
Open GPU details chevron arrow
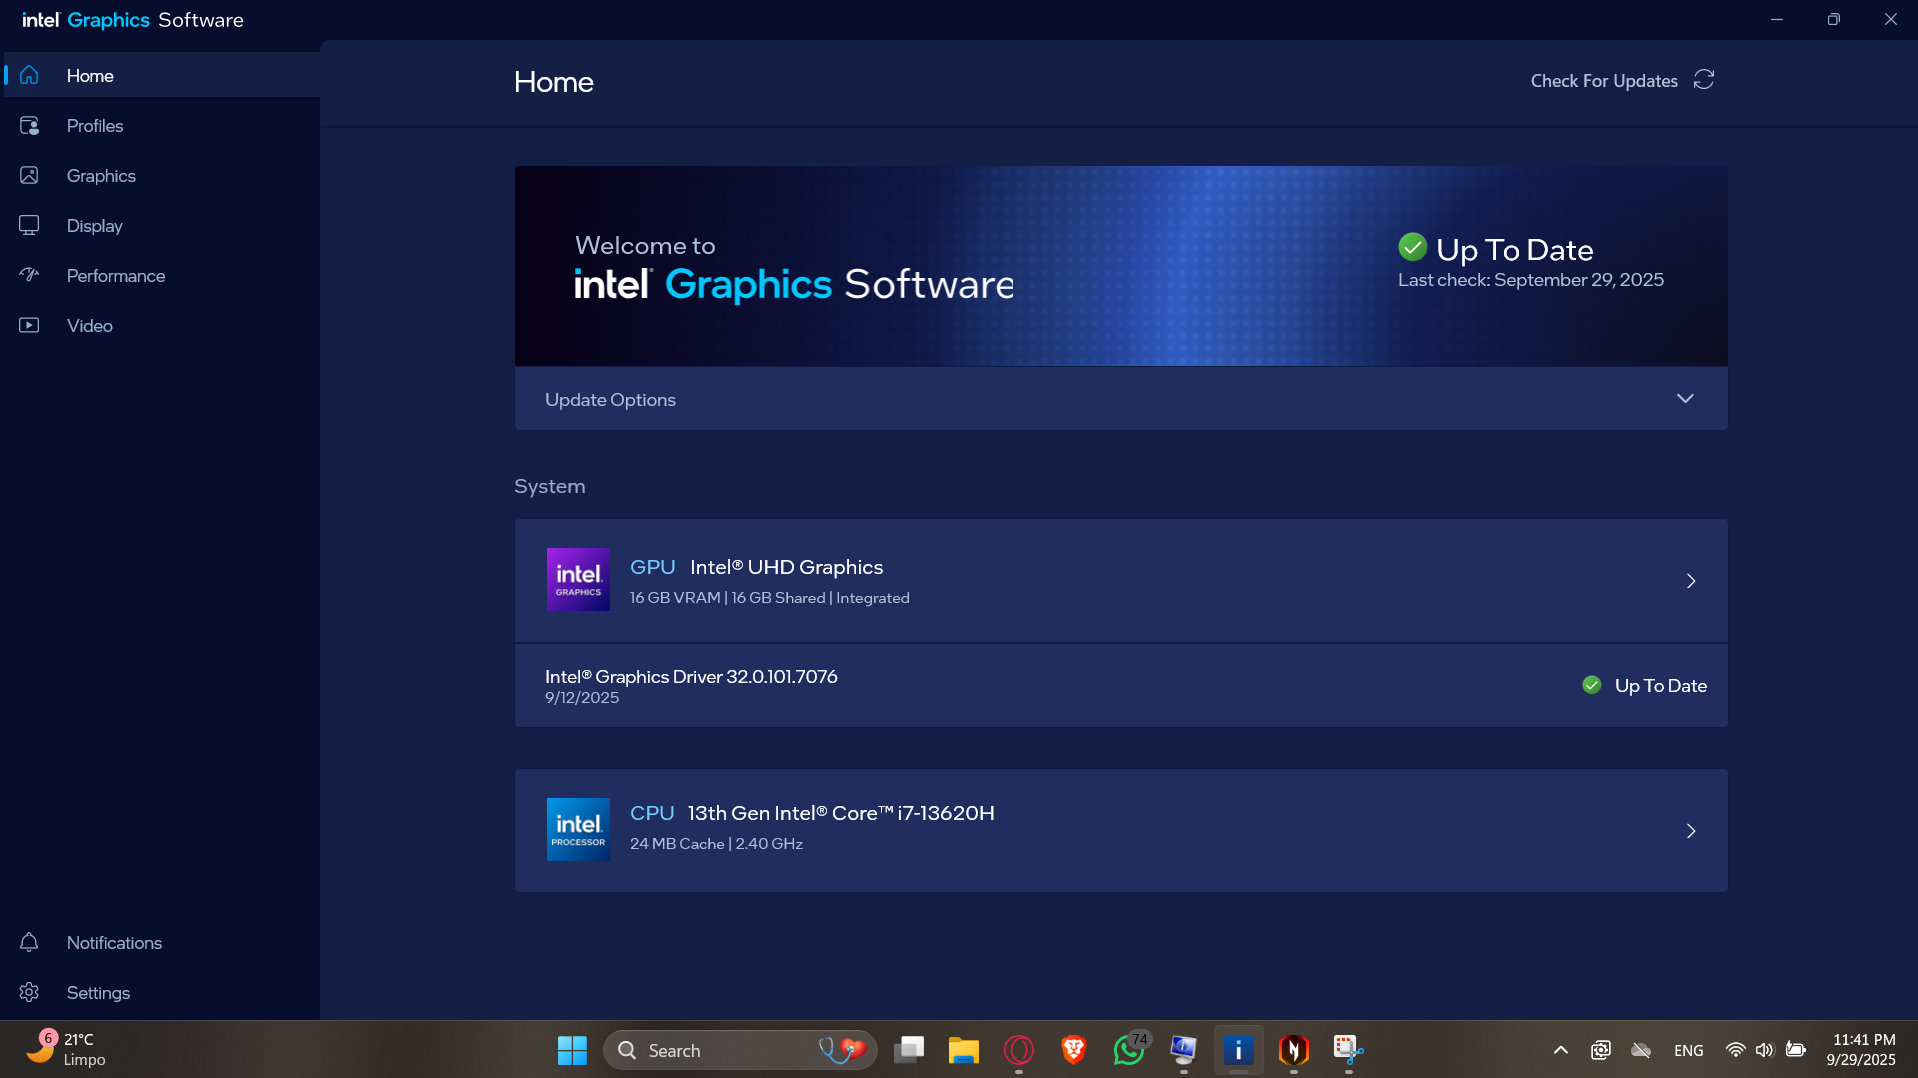pyautogui.click(x=1691, y=581)
